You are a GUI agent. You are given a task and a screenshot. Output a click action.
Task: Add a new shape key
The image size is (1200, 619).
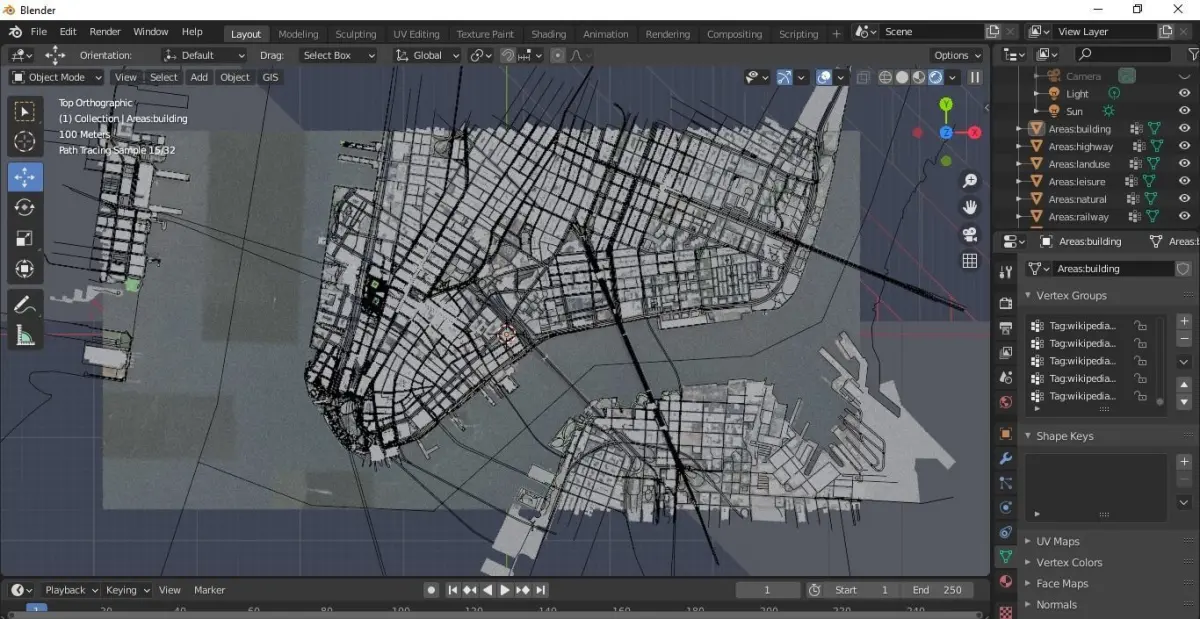coord(1184,462)
